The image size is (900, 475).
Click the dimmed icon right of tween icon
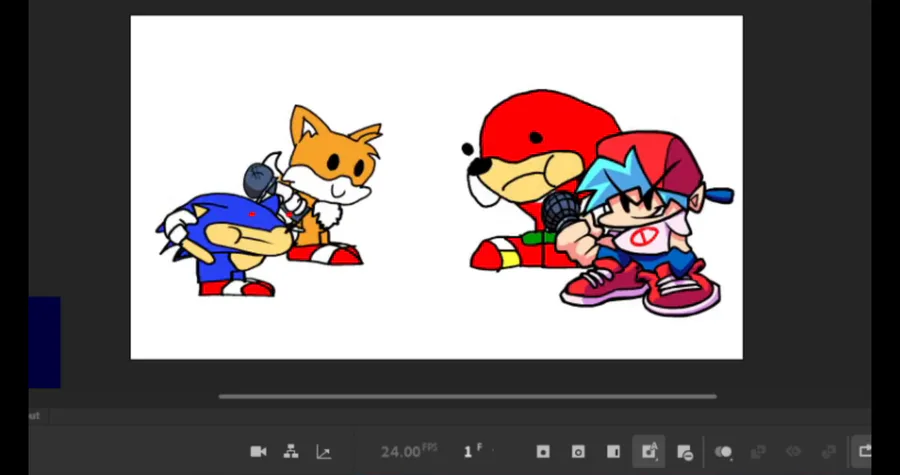pos(828,452)
